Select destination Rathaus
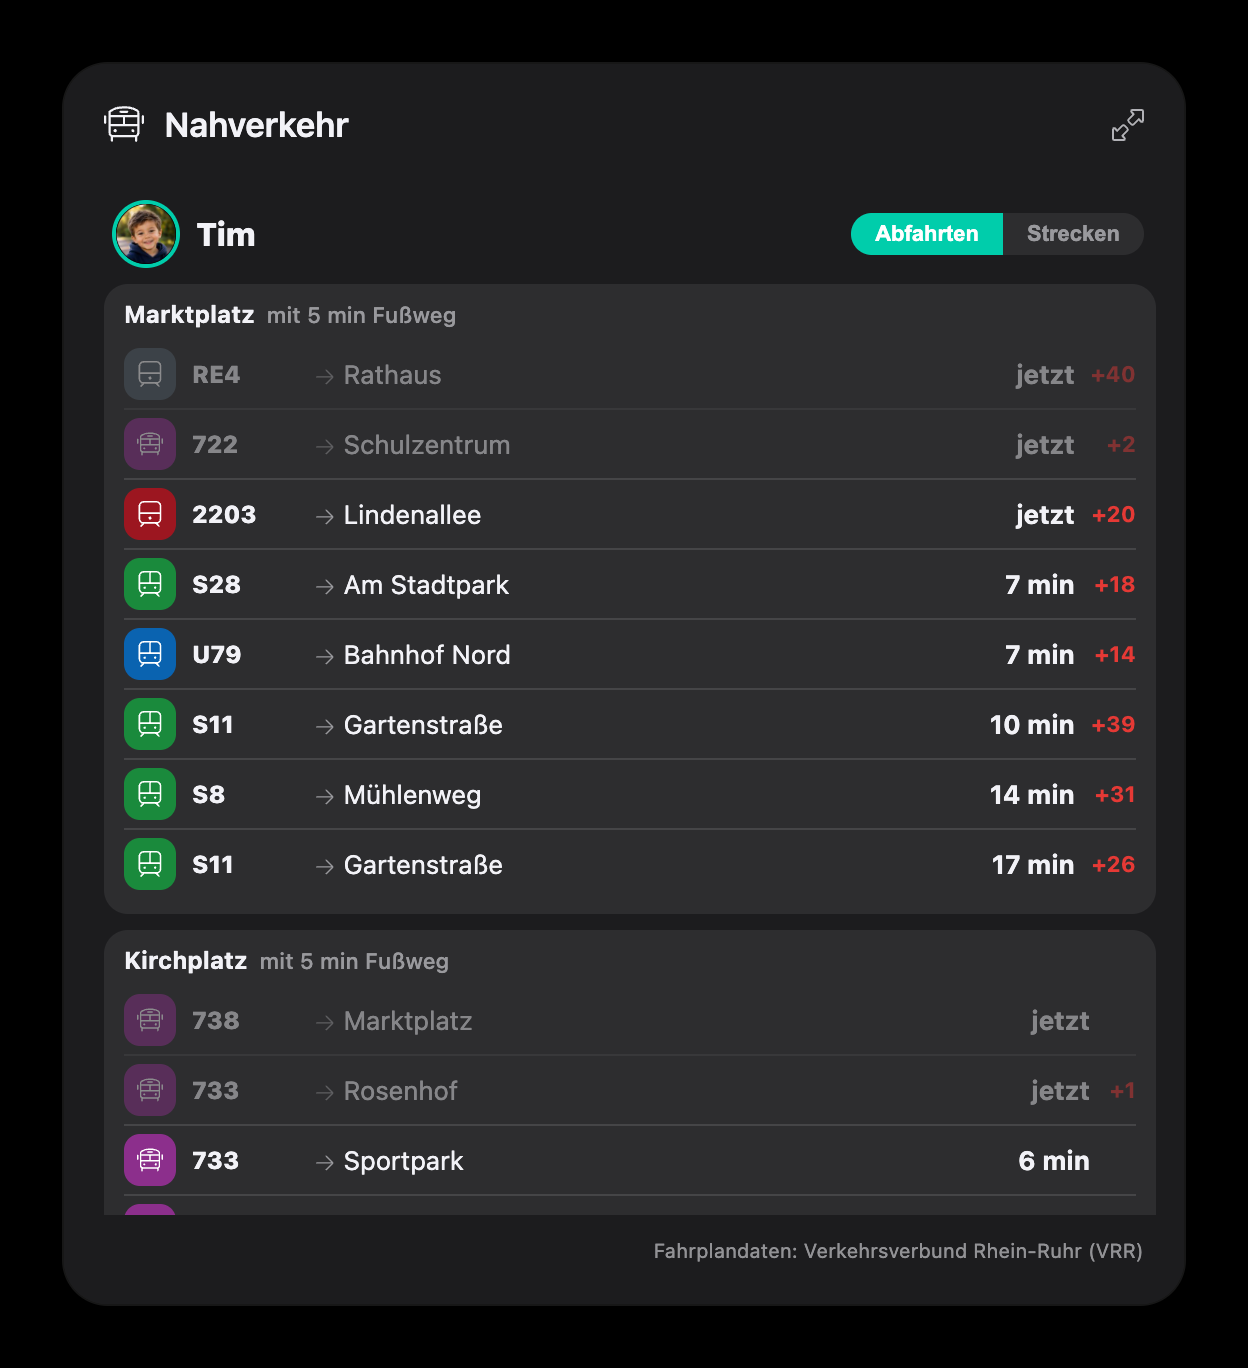This screenshot has height=1368, width=1248. tap(392, 375)
